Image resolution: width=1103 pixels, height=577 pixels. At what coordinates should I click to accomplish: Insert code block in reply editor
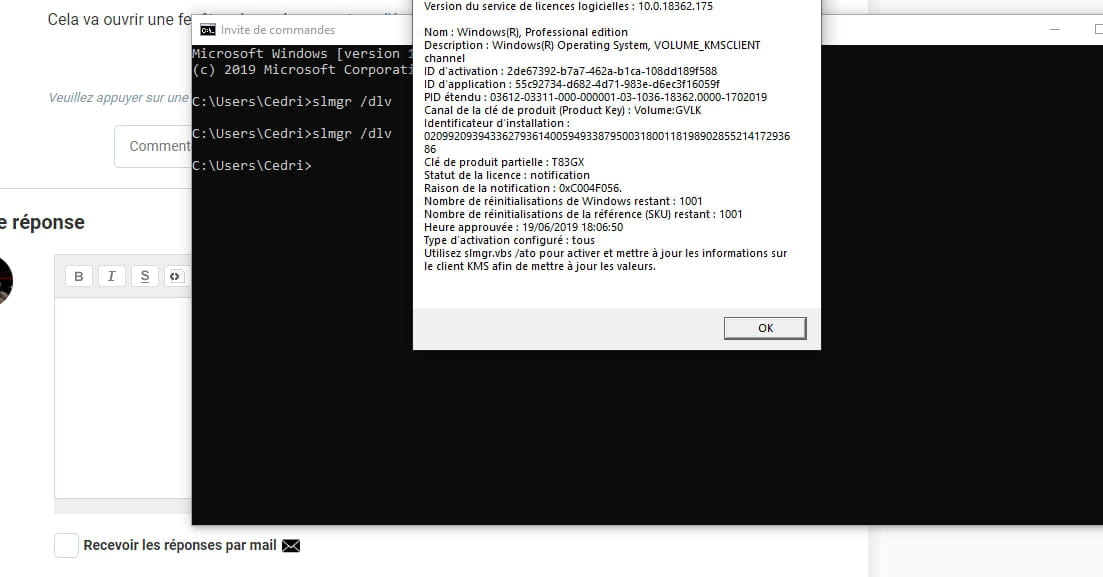point(175,276)
